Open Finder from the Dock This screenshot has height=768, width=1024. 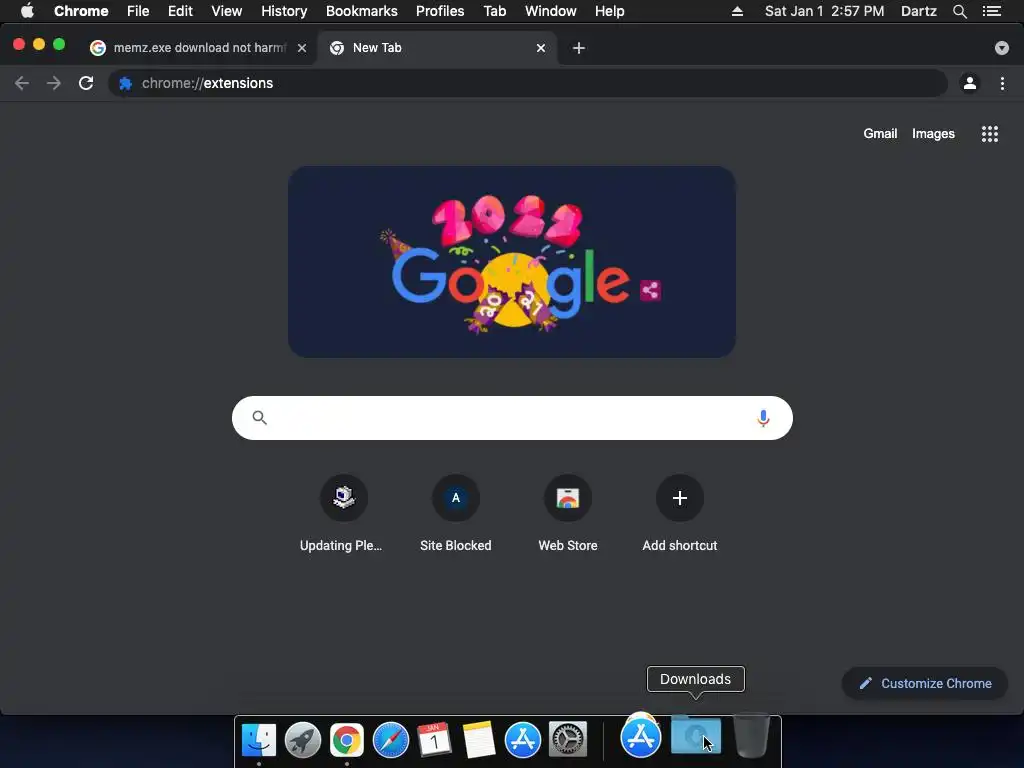pyautogui.click(x=259, y=739)
